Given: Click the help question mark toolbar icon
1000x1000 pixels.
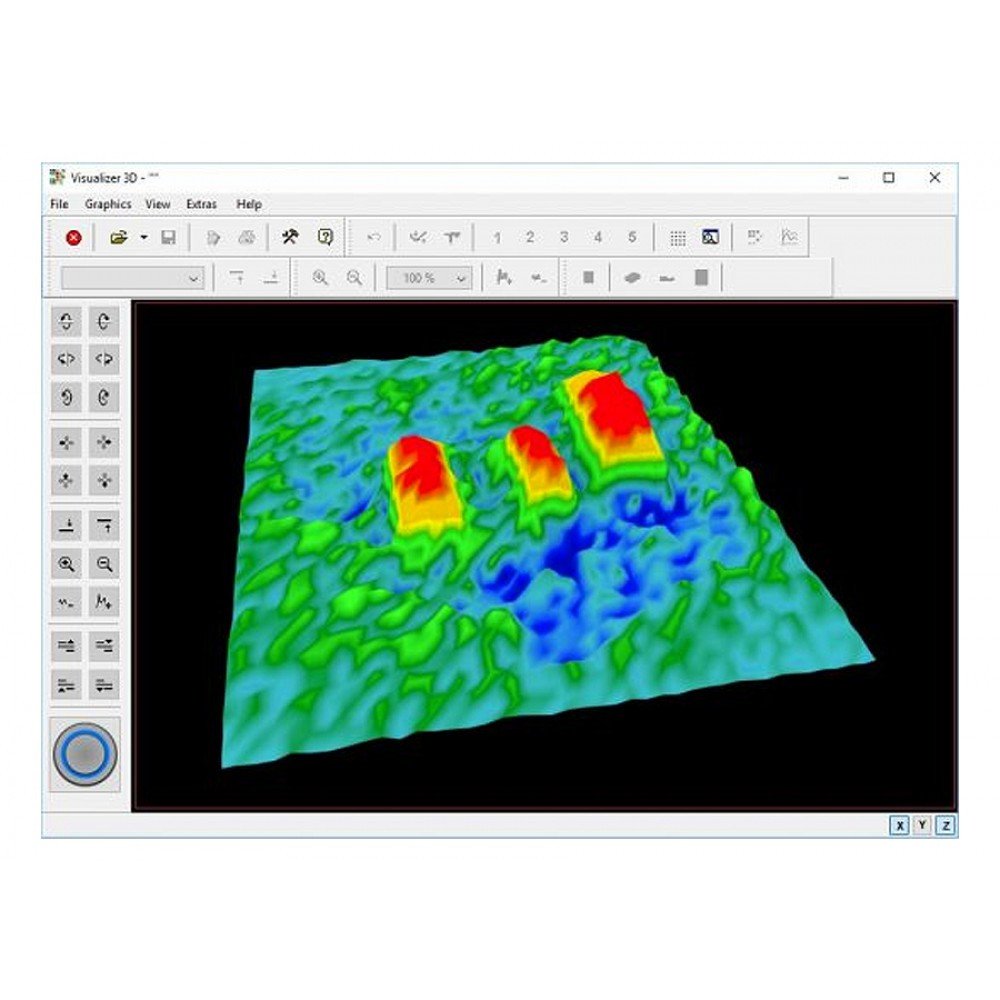Looking at the screenshot, I should pyautogui.click(x=325, y=238).
